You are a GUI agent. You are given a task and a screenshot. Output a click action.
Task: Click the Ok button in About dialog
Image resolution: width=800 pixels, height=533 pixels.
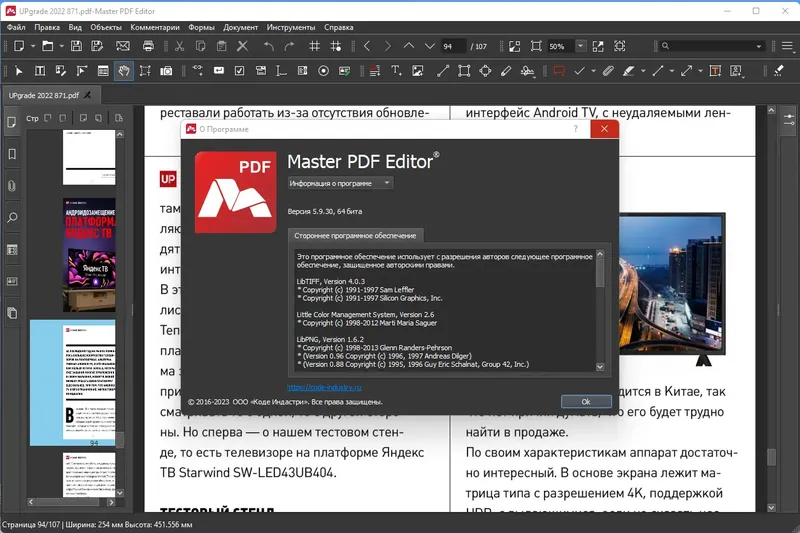586,401
